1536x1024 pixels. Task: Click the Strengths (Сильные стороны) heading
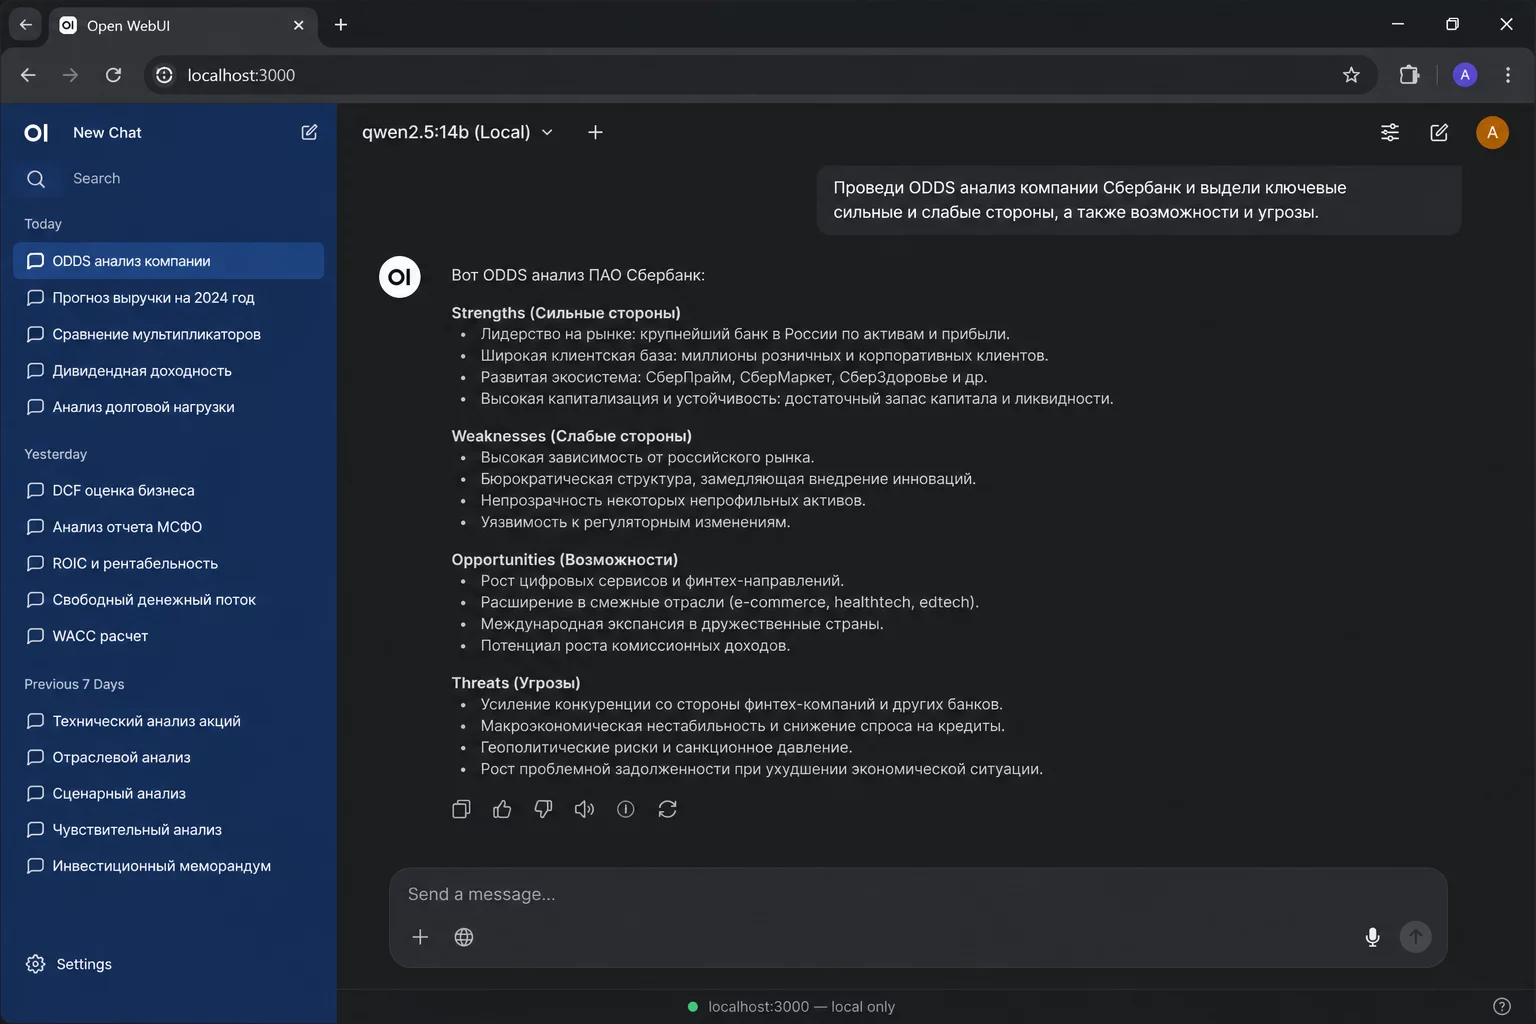[566, 313]
